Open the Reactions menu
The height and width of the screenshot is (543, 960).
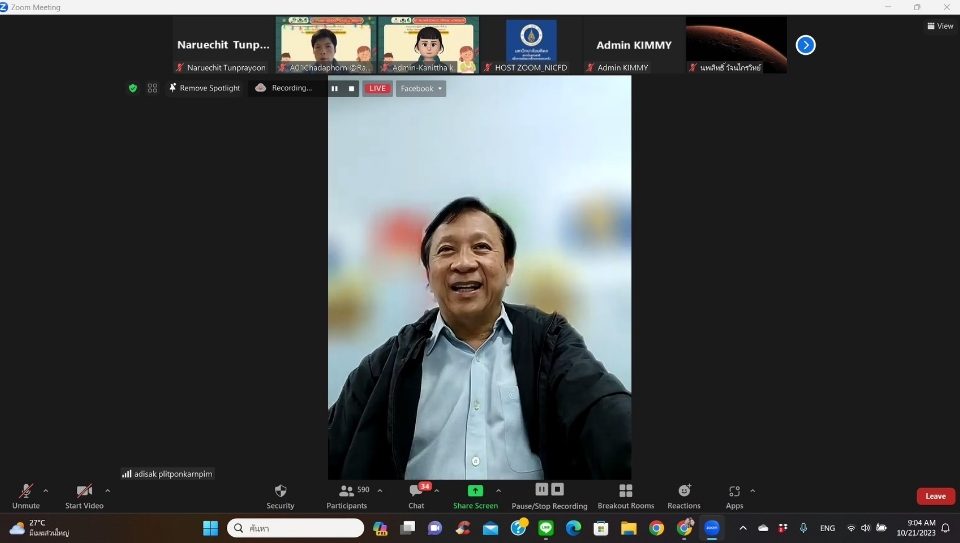coord(684,496)
